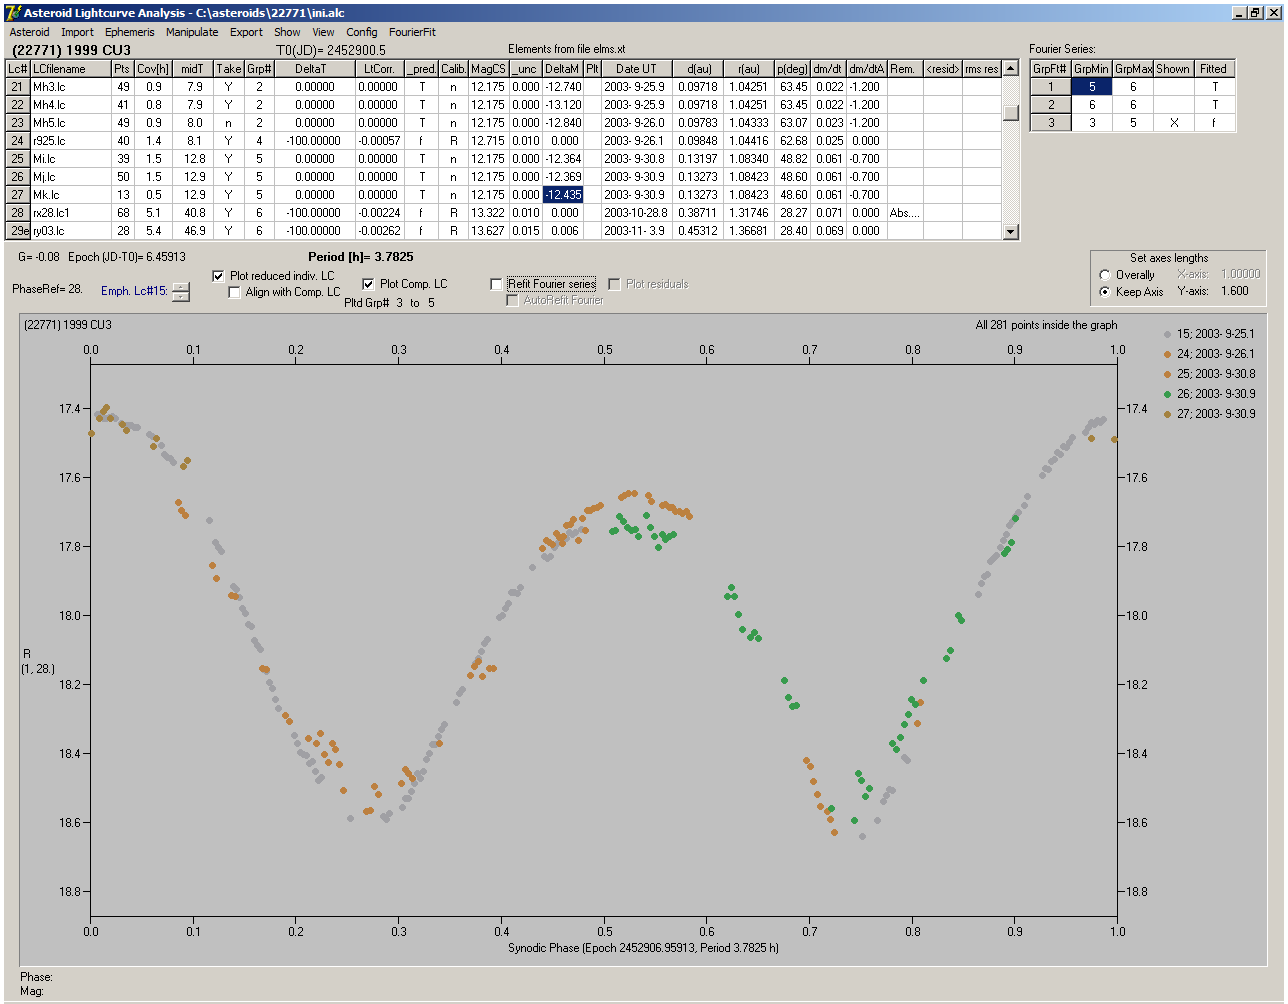The width and height of the screenshot is (1288, 1004).
Task: Click lightcurve table scrollbar down arrow
Action: tap(1011, 232)
